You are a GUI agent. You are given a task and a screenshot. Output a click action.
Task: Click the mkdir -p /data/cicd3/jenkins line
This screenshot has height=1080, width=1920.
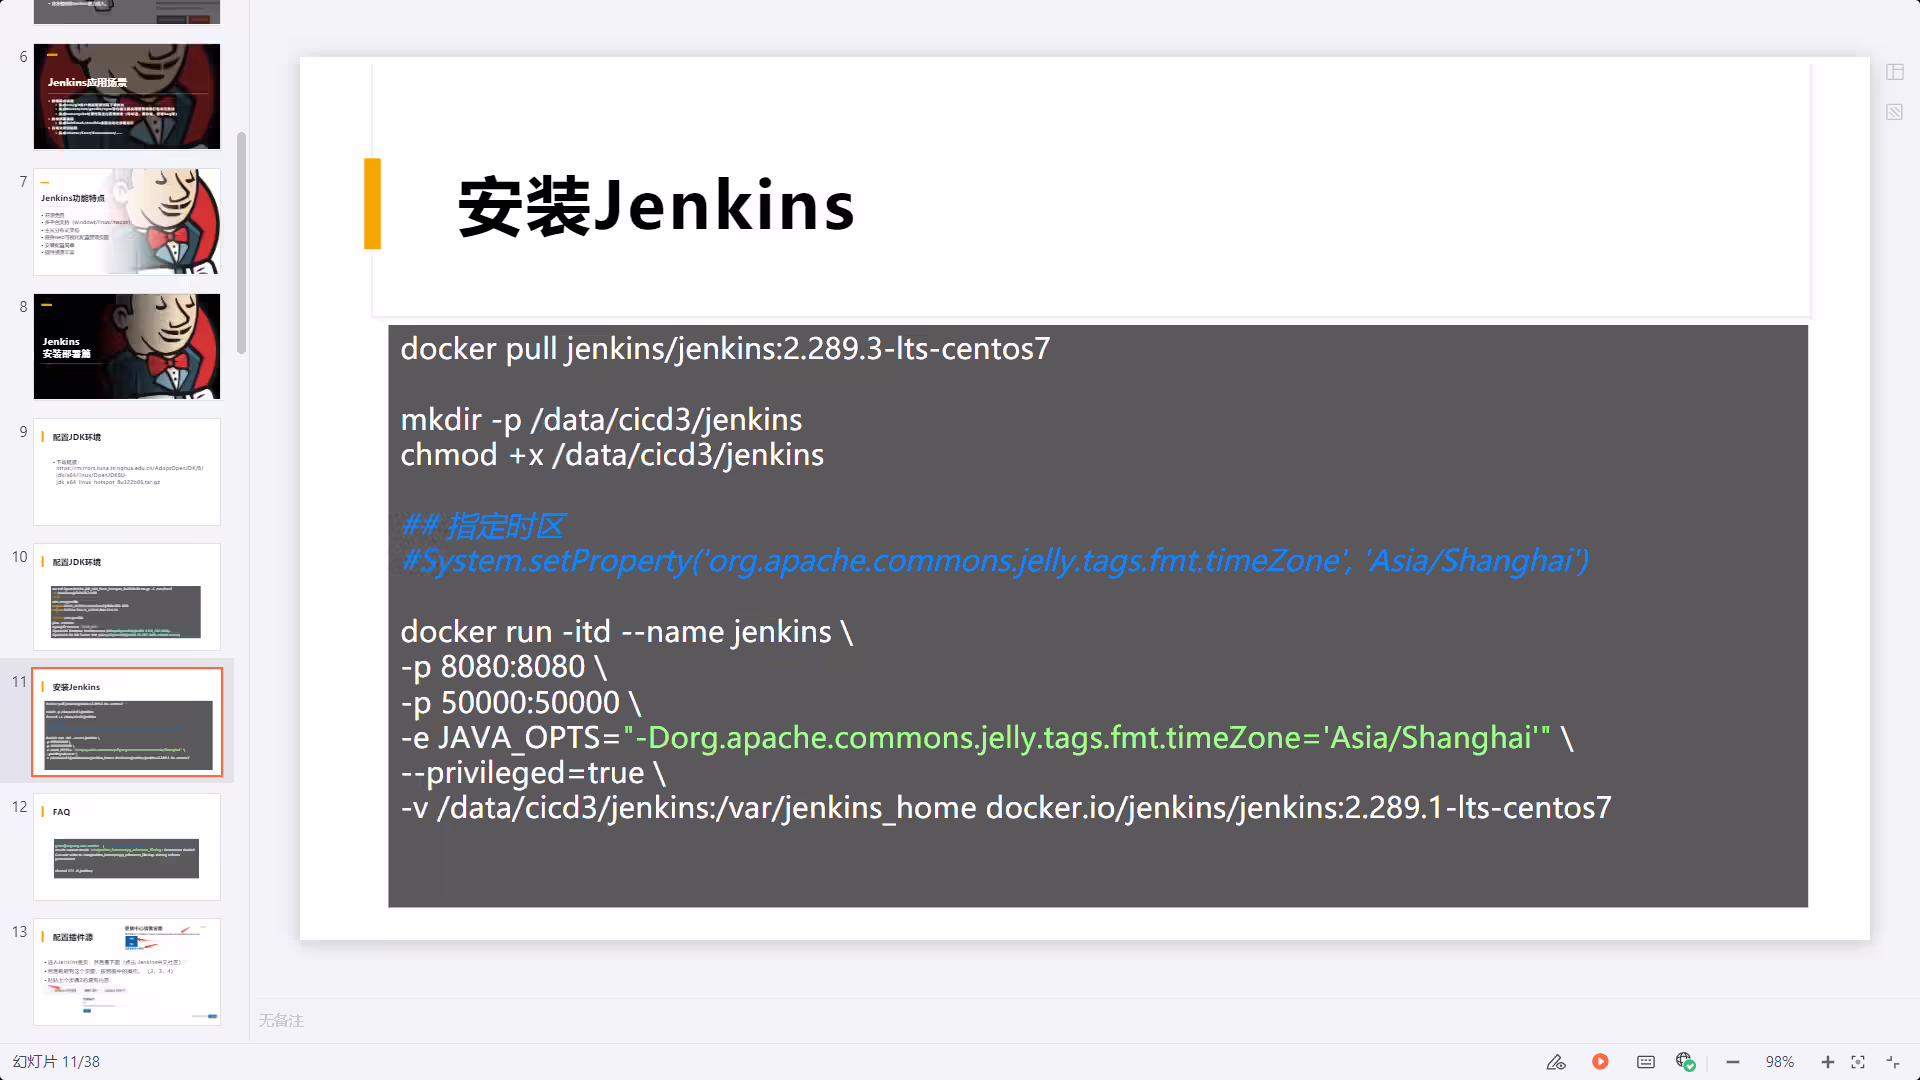601,420
